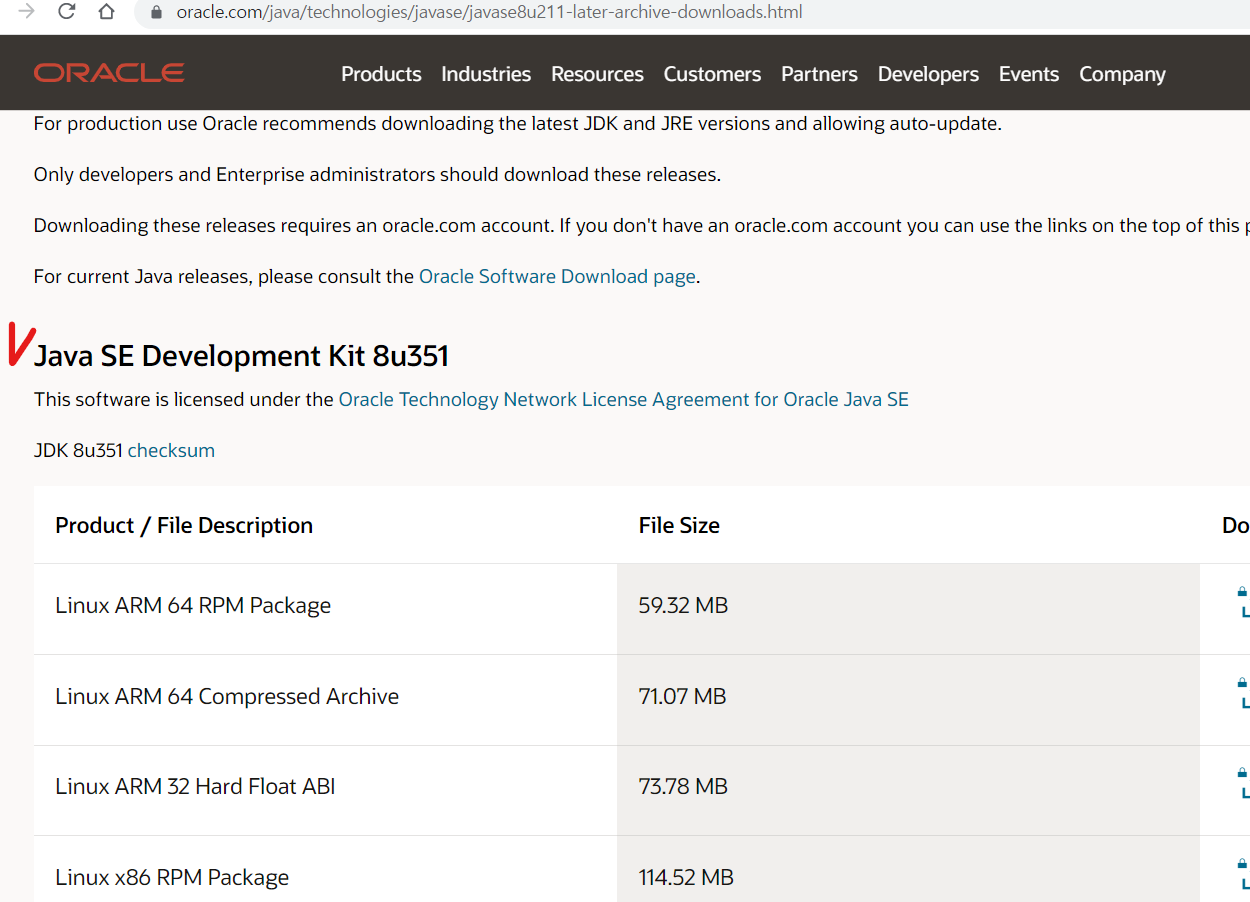Screen dimensions: 1250x902
Task: Select the Linux ARM 32 Hard Float ABI row
Action: point(642,790)
